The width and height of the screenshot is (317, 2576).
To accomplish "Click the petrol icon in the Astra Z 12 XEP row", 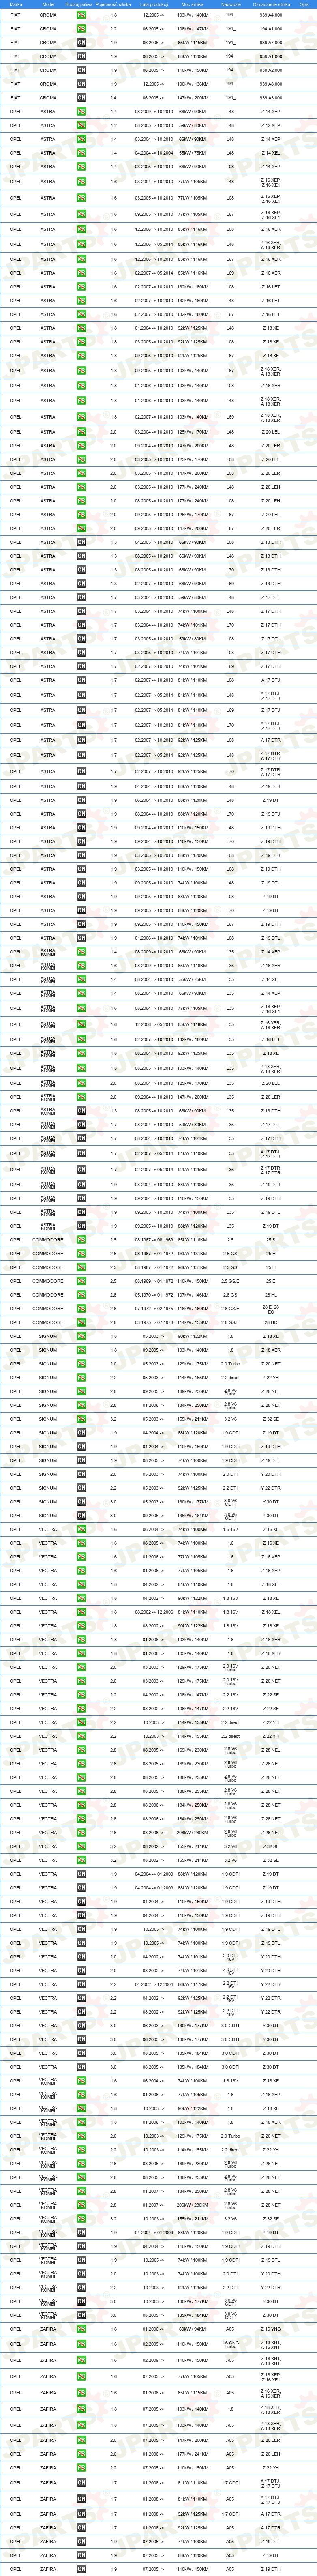I will click(x=81, y=125).
